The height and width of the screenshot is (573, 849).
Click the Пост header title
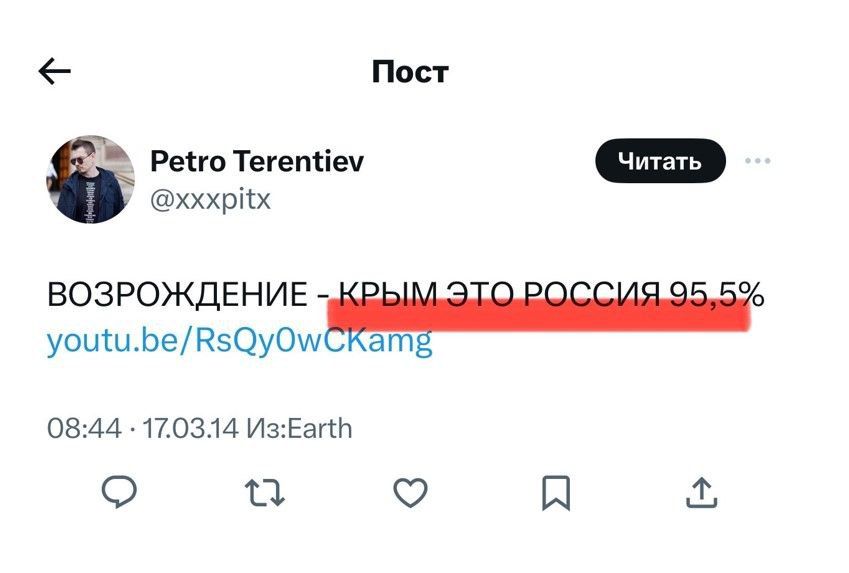pyautogui.click(x=410, y=71)
